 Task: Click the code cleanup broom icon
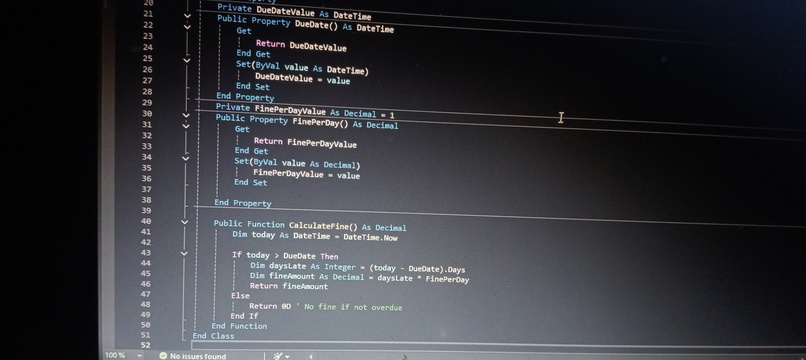tap(278, 355)
